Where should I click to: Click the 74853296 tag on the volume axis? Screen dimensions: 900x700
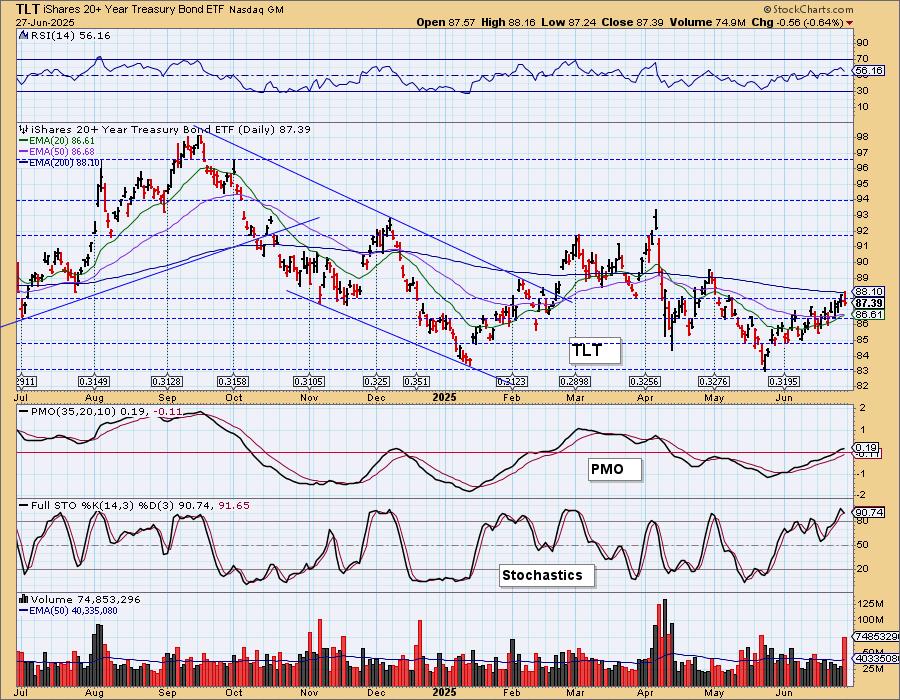(876, 637)
